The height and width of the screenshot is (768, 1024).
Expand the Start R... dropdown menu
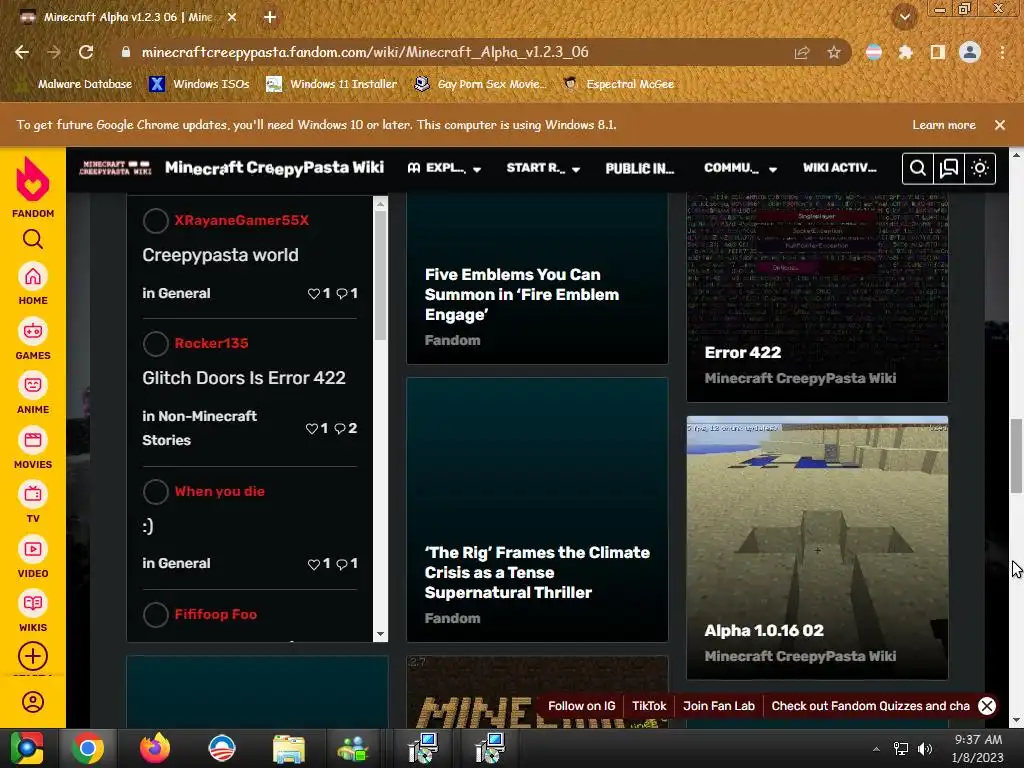pyautogui.click(x=543, y=168)
